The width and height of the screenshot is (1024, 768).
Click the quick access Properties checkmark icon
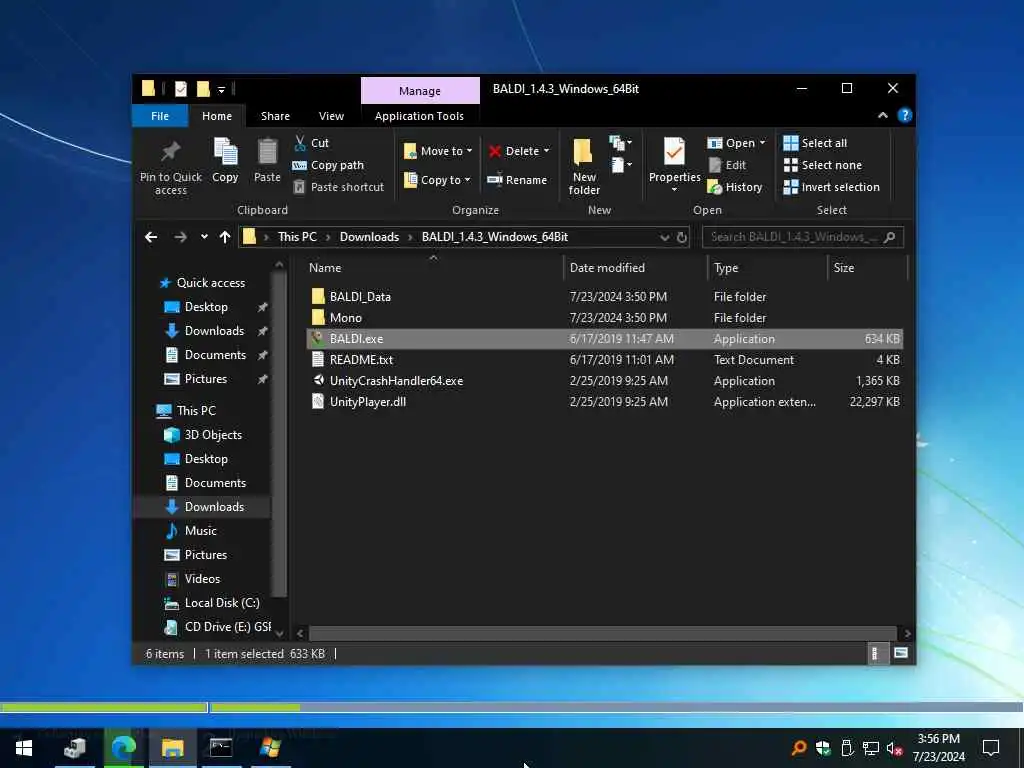click(x=181, y=88)
